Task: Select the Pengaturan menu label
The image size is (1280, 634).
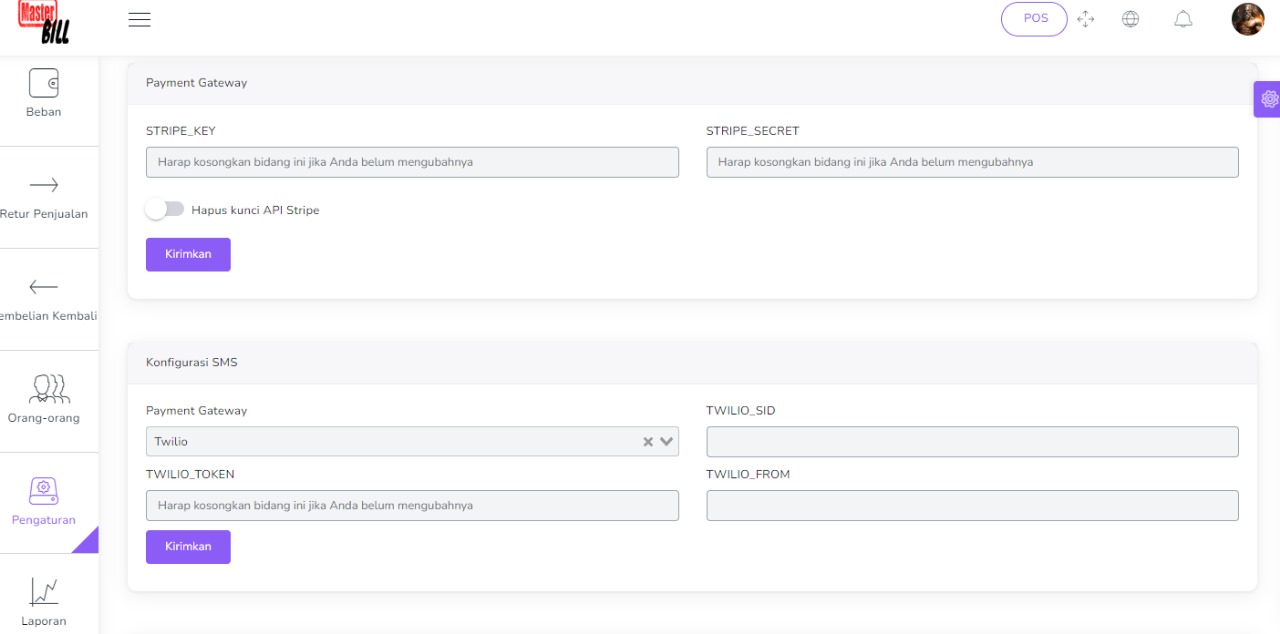Action: pos(44,520)
